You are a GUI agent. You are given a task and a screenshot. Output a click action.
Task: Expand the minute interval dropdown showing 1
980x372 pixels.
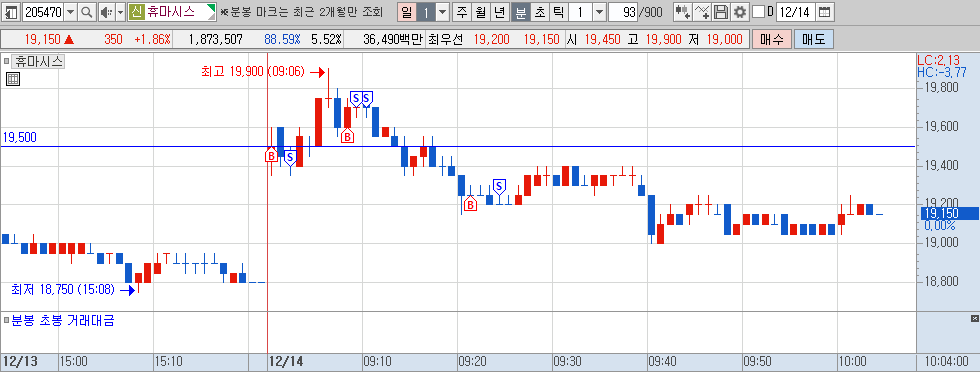pyautogui.click(x=599, y=12)
